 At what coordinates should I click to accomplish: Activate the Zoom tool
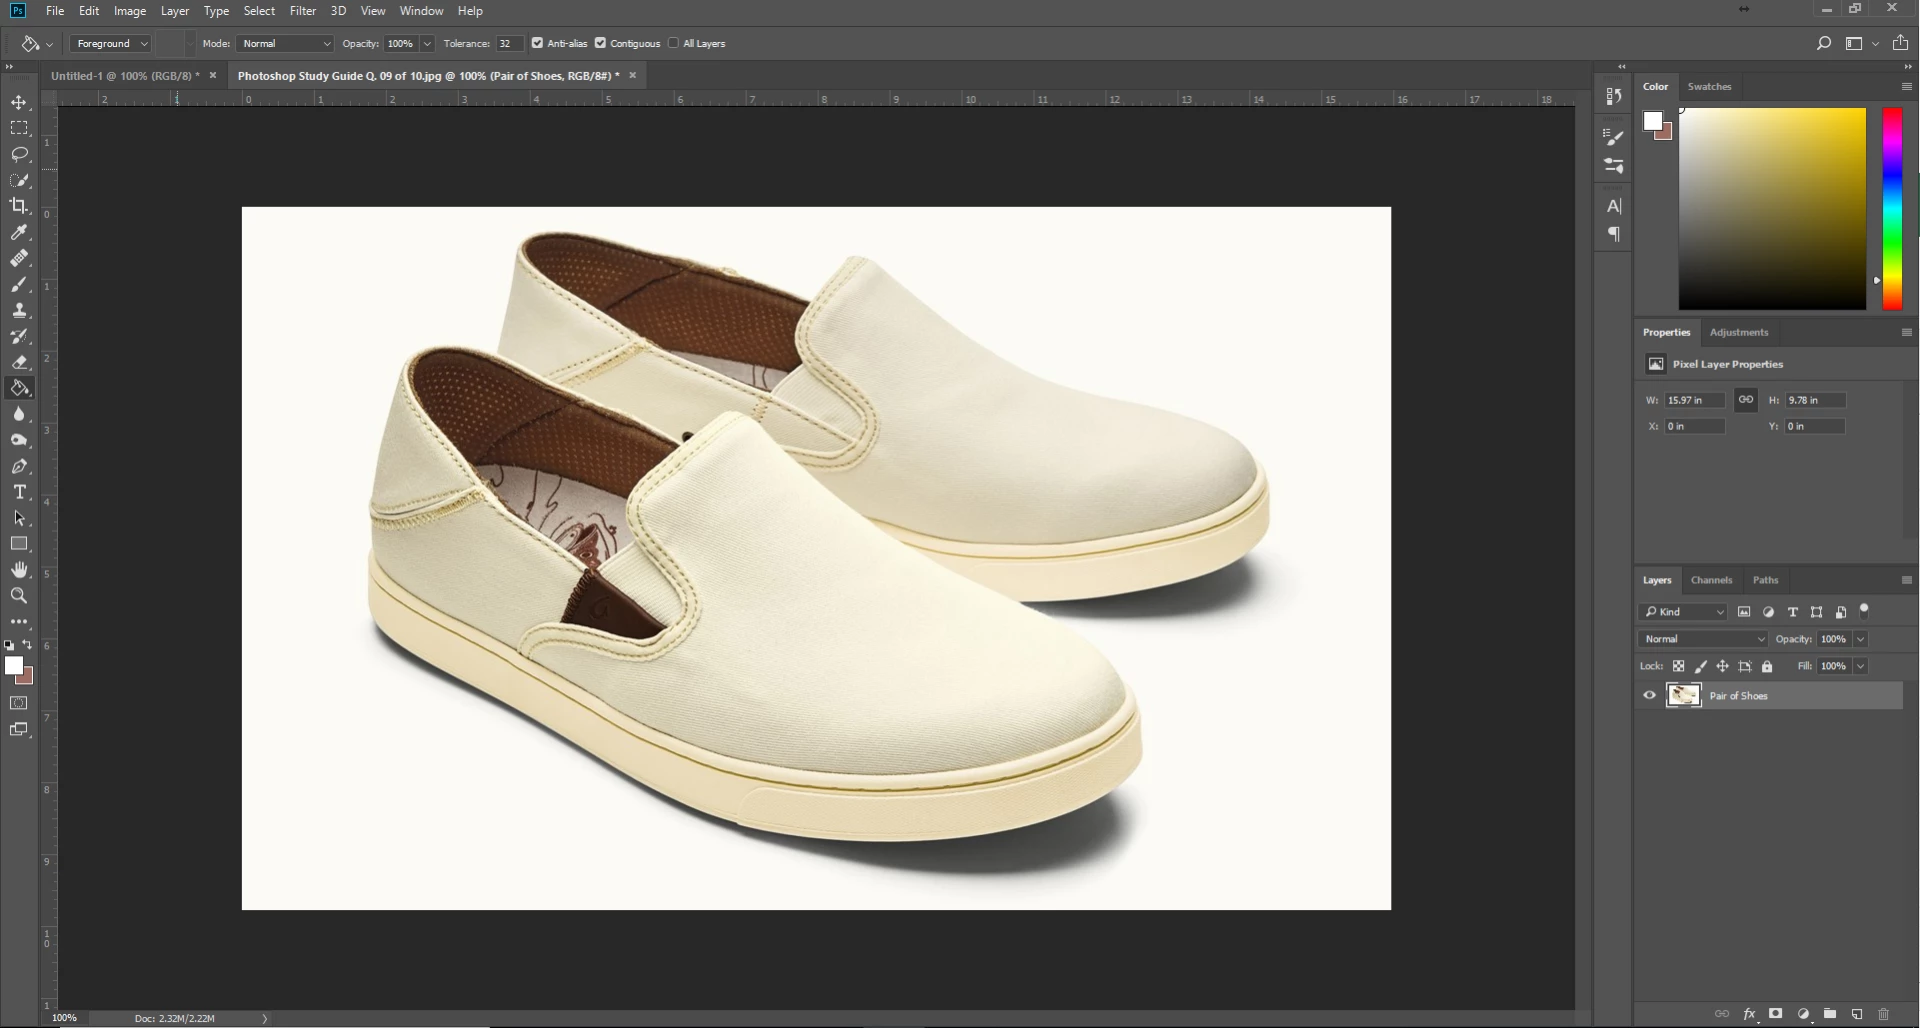tap(19, 596)
